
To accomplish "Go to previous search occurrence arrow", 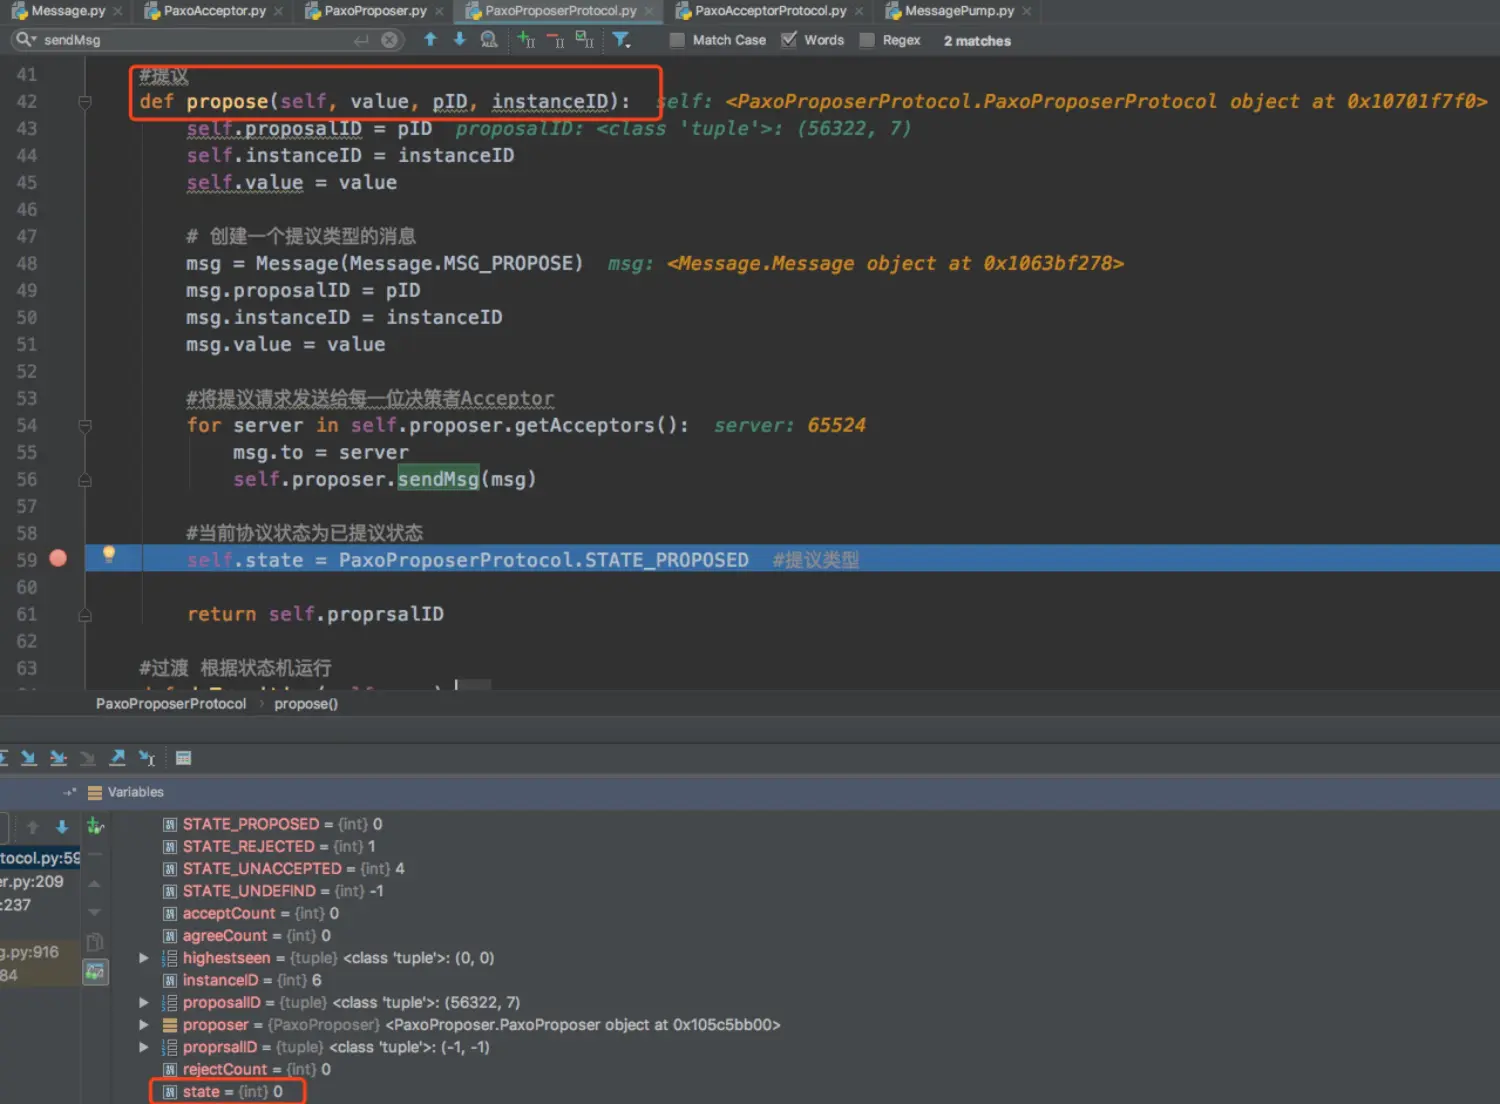I will point(430,39).
